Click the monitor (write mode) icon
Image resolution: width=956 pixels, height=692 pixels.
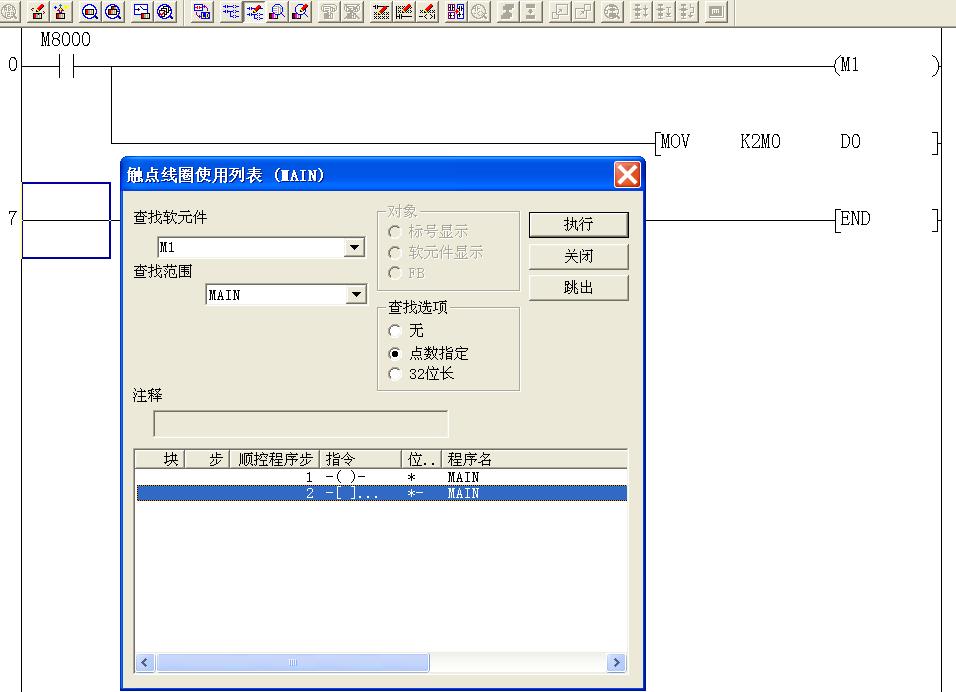point(300,12)
